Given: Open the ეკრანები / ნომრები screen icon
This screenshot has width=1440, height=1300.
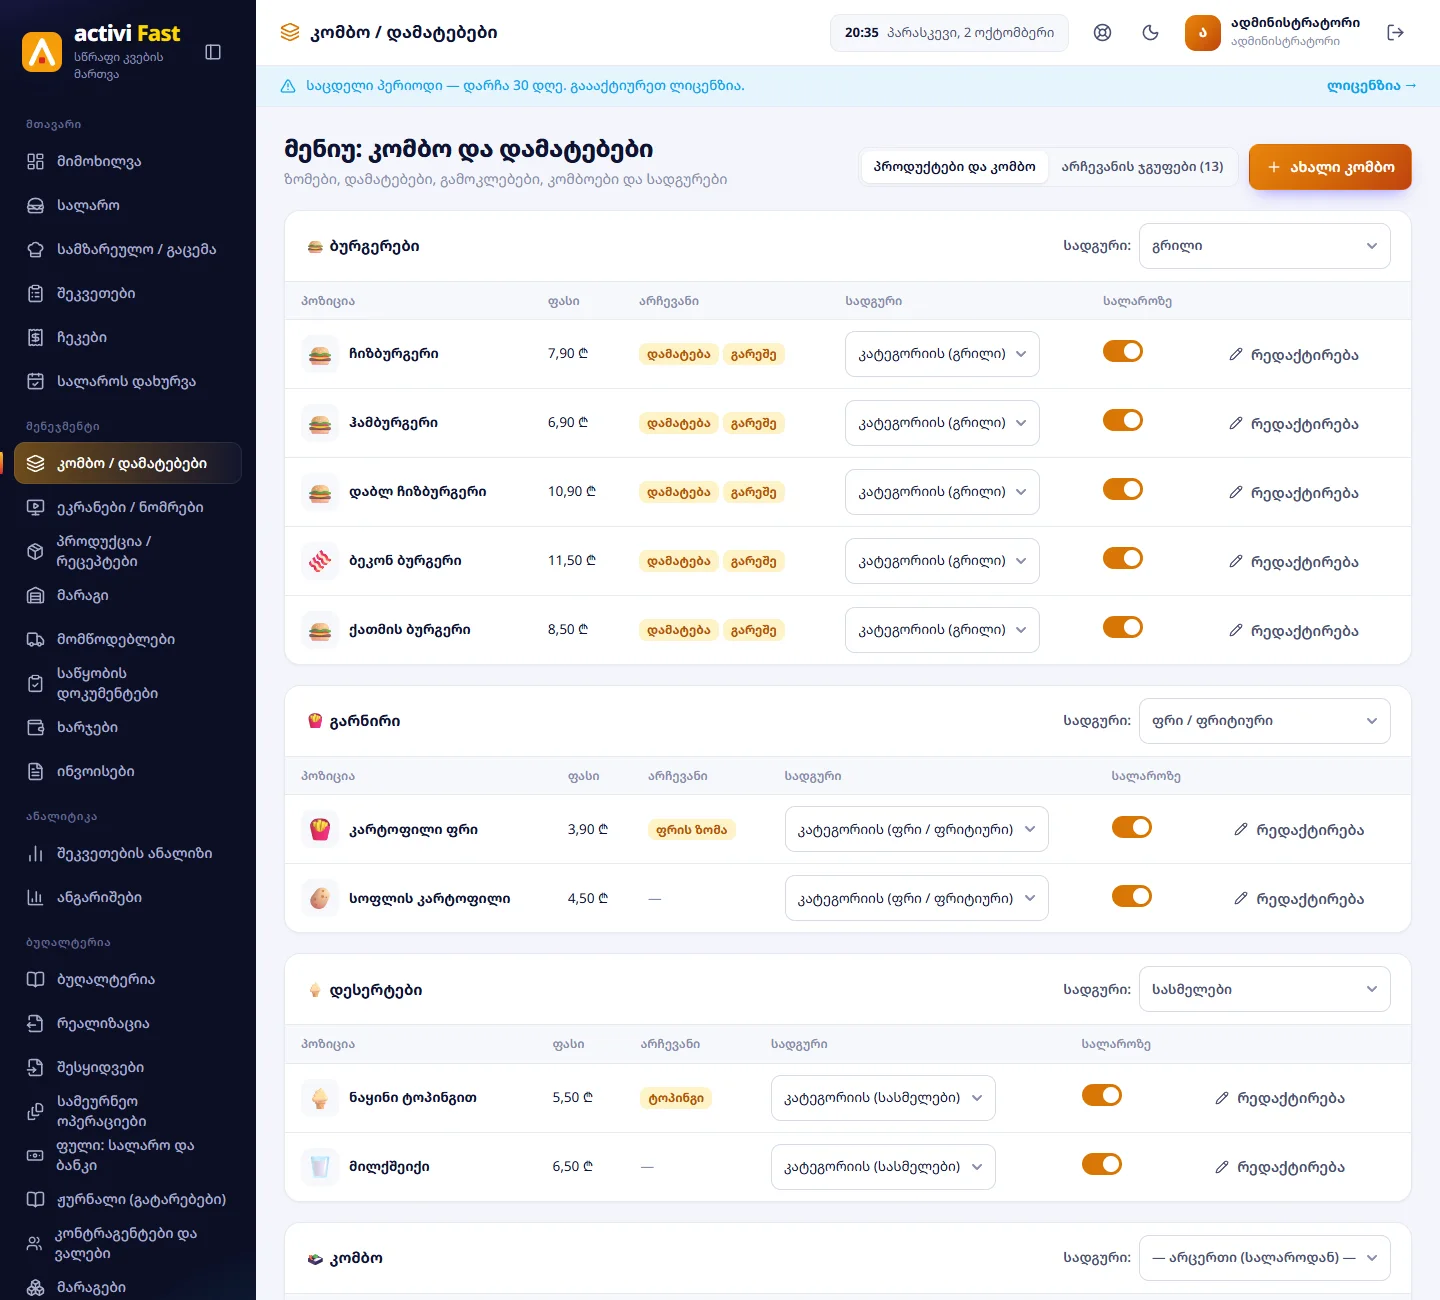Looking at the screenshot, I should pyautogui.click(x=35, y=508).
